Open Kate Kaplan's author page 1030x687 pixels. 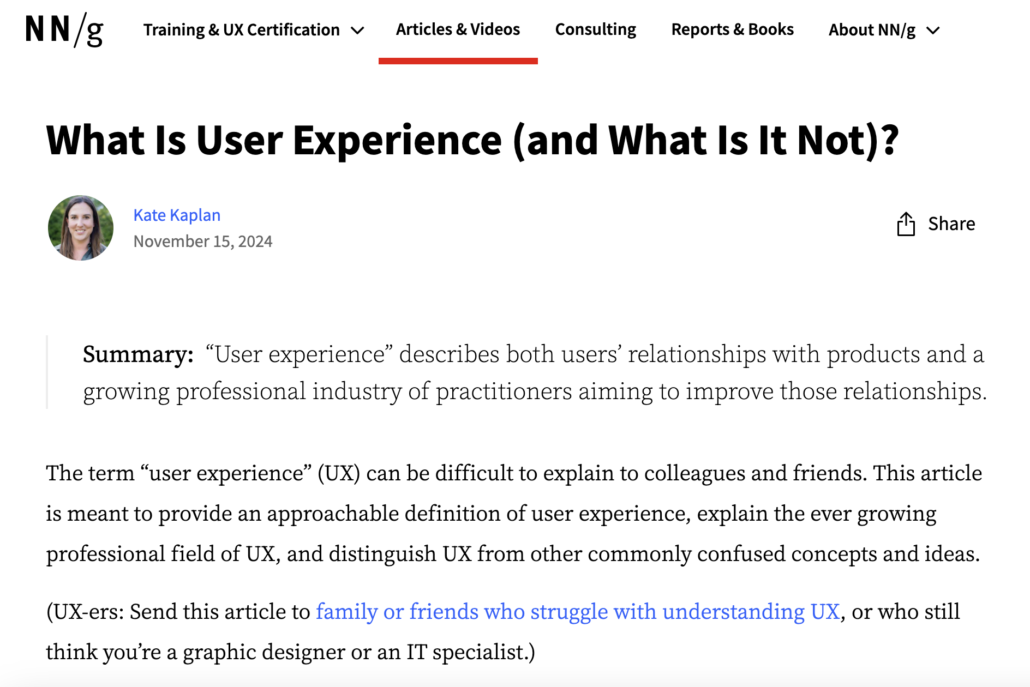[178, 214]
